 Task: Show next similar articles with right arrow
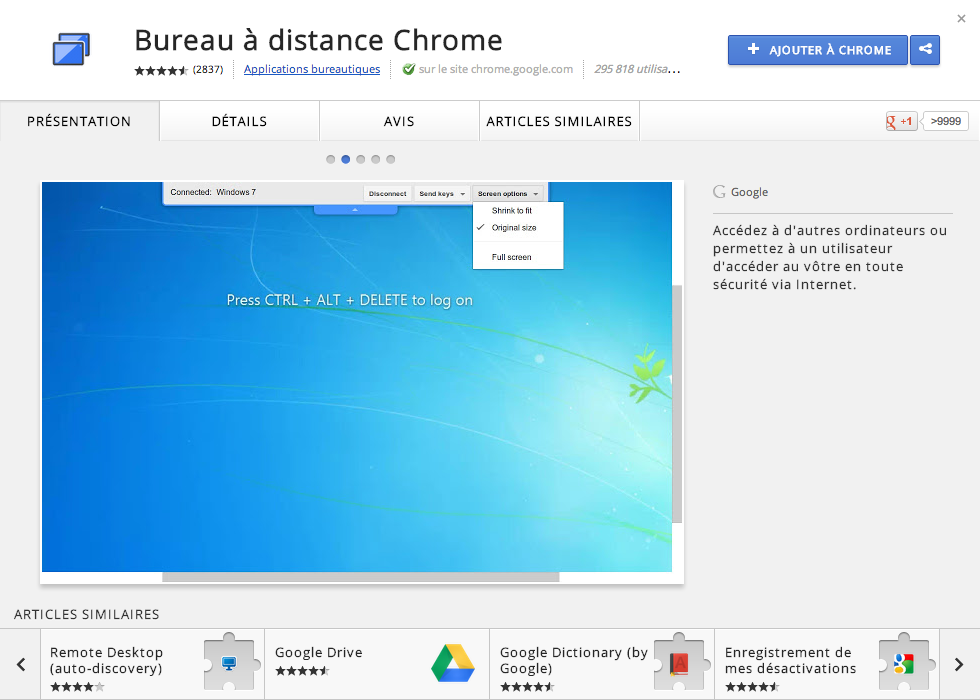click(959, 664)
